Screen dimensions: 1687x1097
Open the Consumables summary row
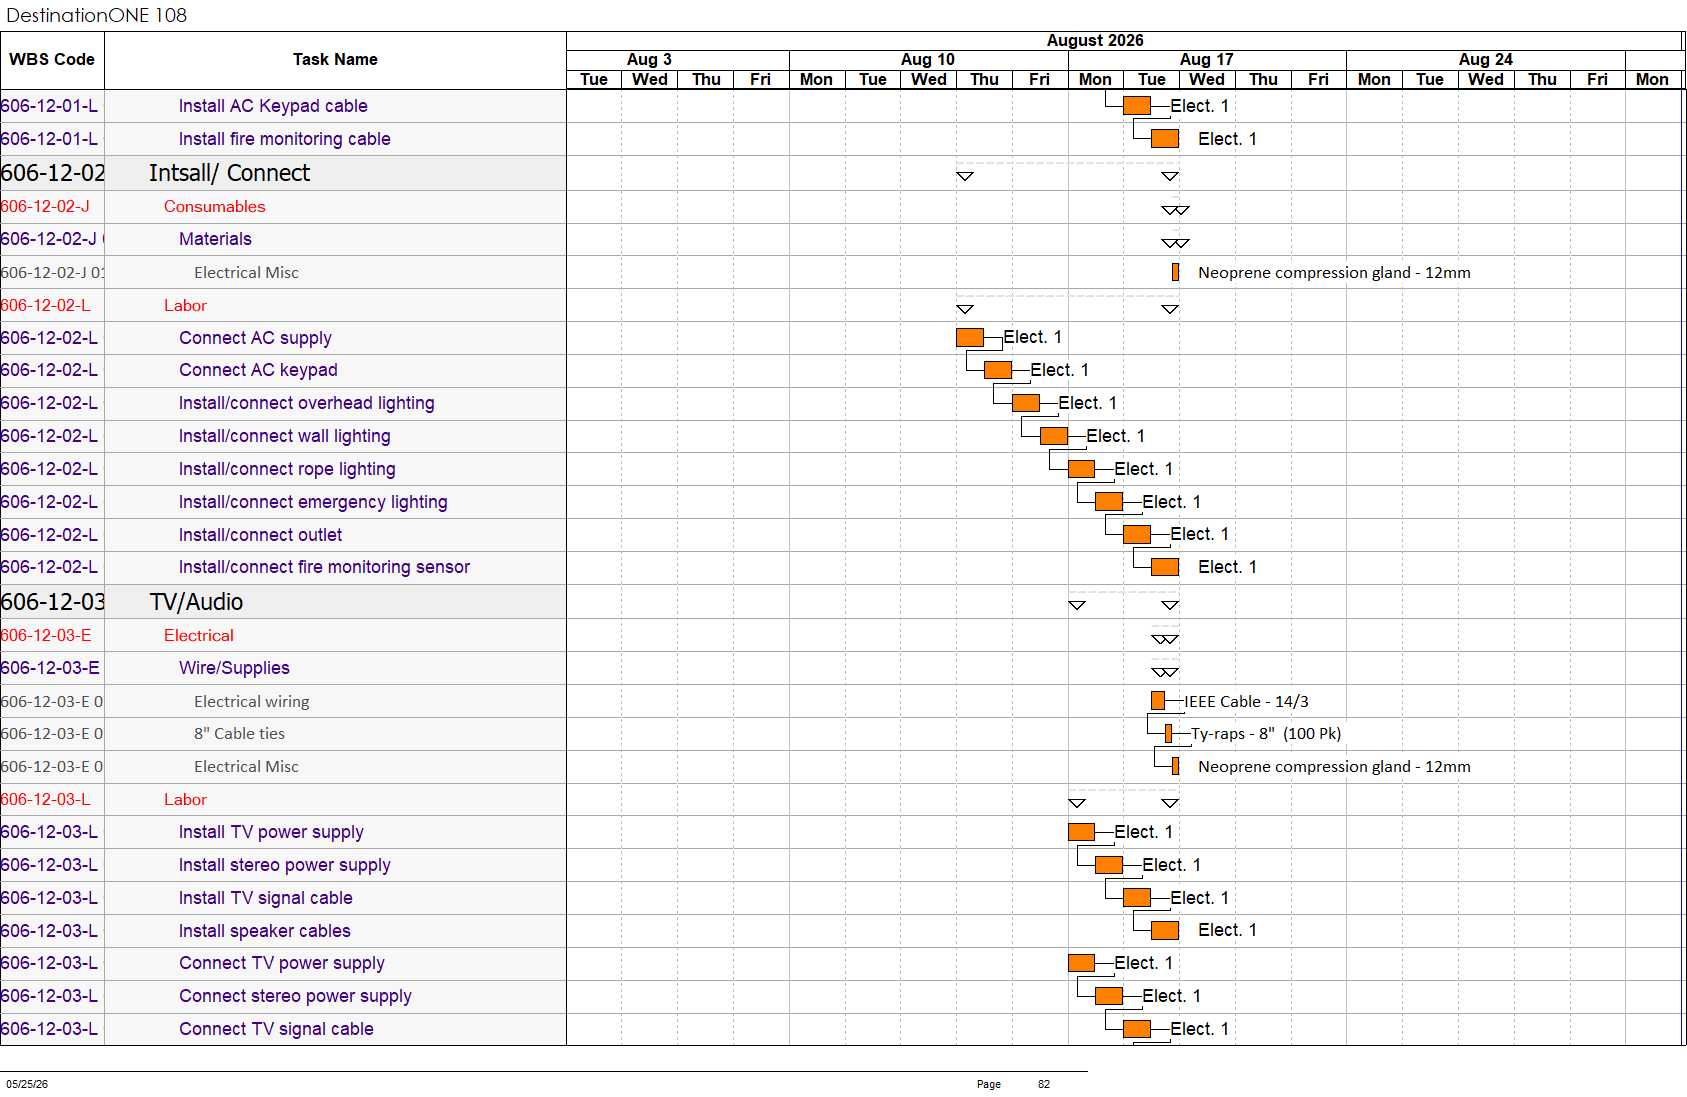click(283, 207)
